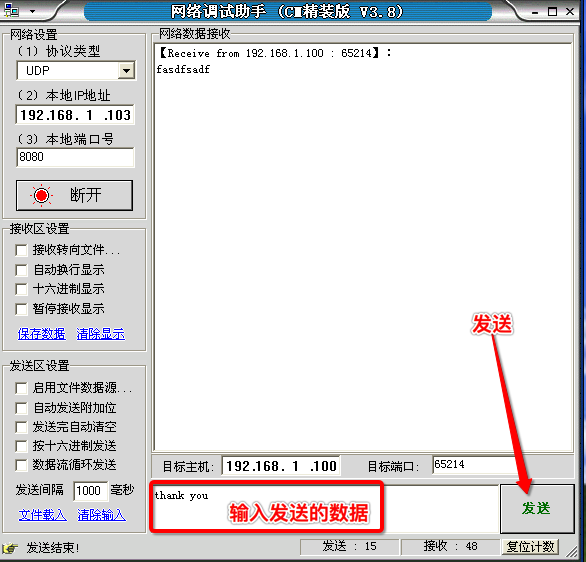586x562 pixels.
Task: Toggle 自动换行显示 checkbox
Action: pyautogui.click(x=21, y=270)
